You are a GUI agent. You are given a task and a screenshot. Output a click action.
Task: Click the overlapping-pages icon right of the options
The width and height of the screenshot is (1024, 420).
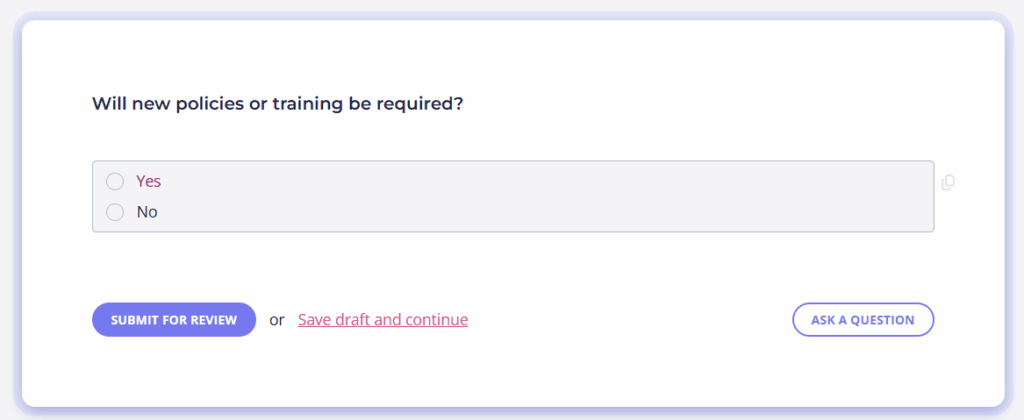pos(948,182)
